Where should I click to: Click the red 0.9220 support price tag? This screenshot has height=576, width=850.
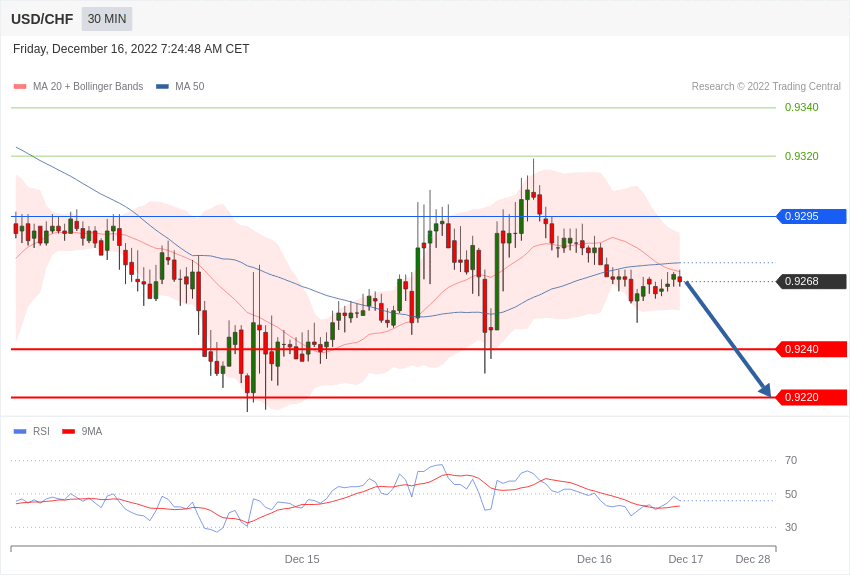pos(812,397)
